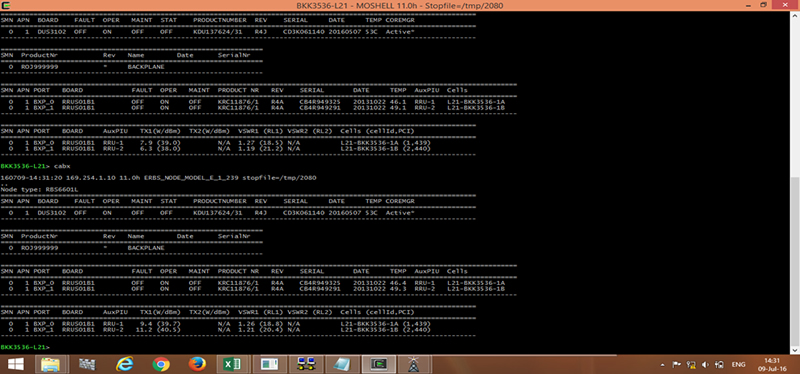800x374 pixels.
Task: Open the tray icon left of ENG
Action: 719,365
